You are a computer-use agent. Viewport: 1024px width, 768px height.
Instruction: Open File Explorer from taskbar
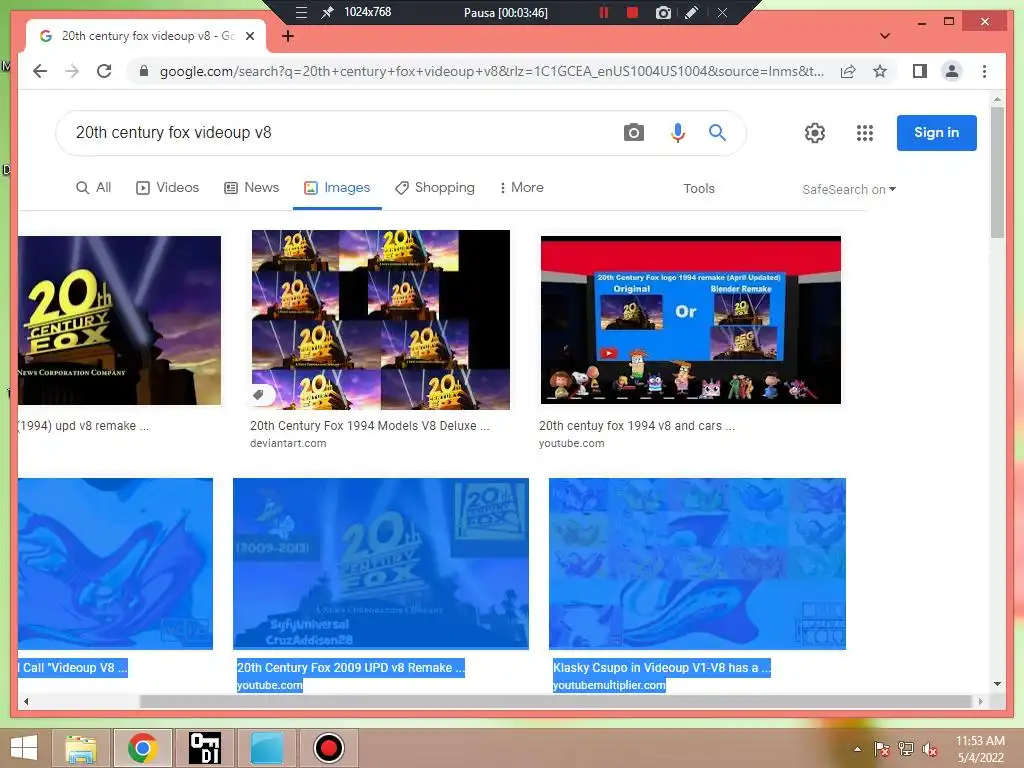pyautogui.click(x=81, y=748)
